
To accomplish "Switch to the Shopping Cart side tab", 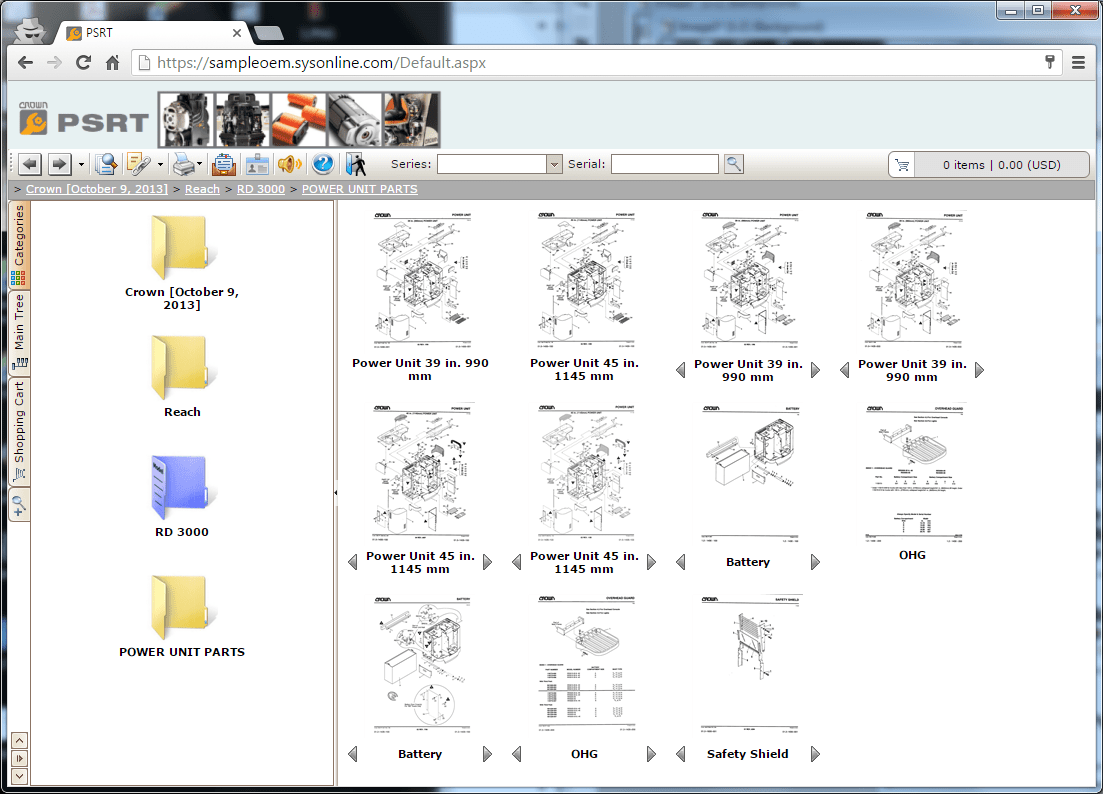I will pos(19,432).
